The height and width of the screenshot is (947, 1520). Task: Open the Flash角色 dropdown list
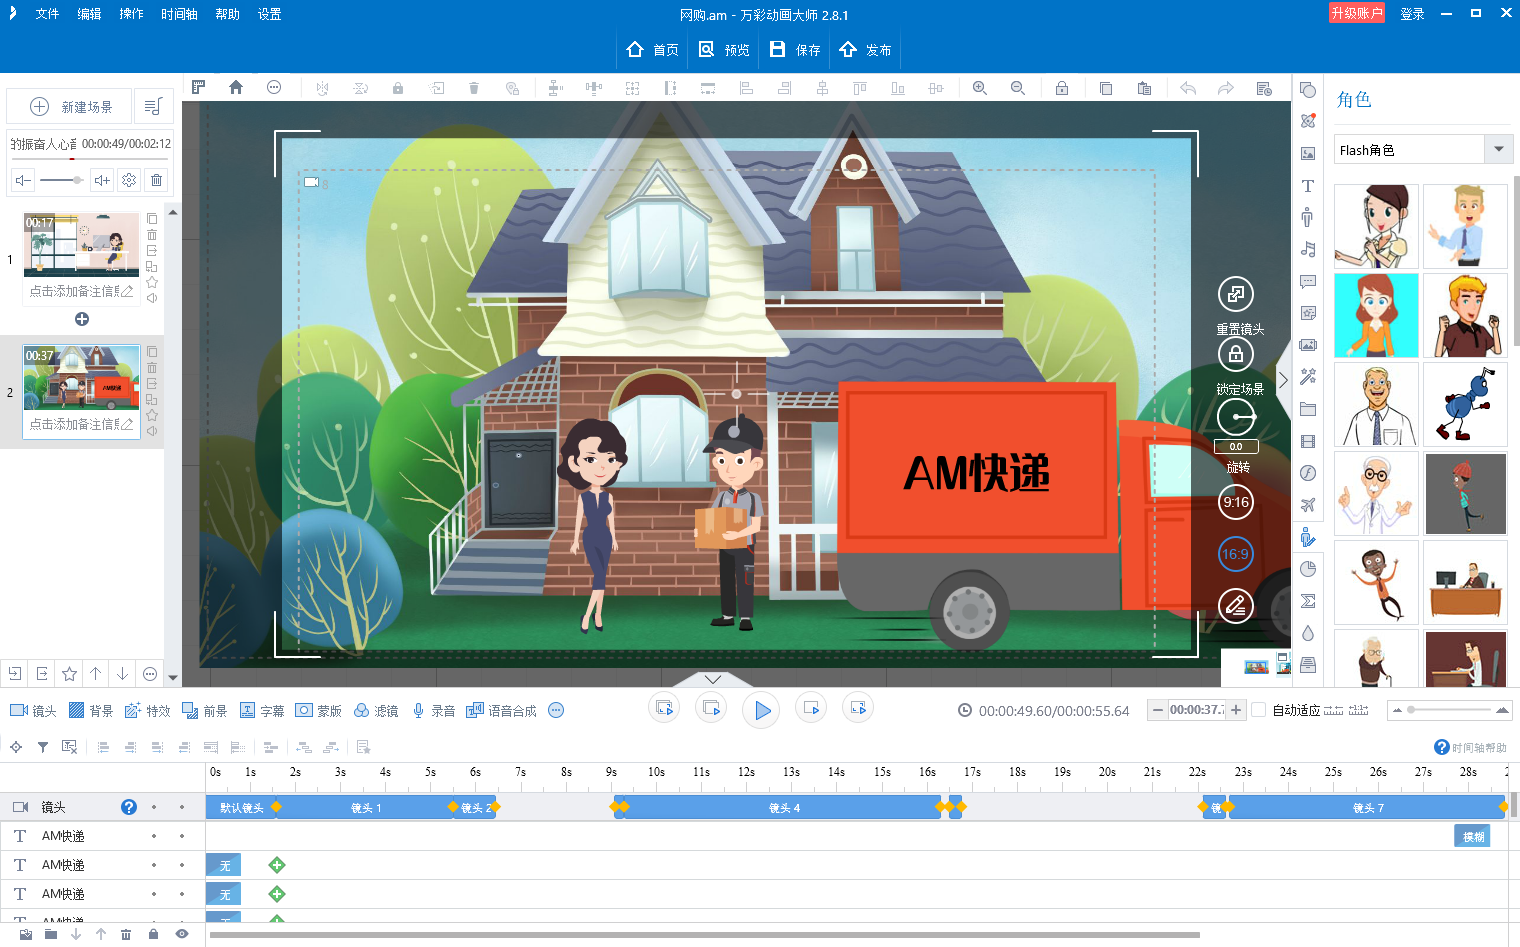(x=1498, y=150)
